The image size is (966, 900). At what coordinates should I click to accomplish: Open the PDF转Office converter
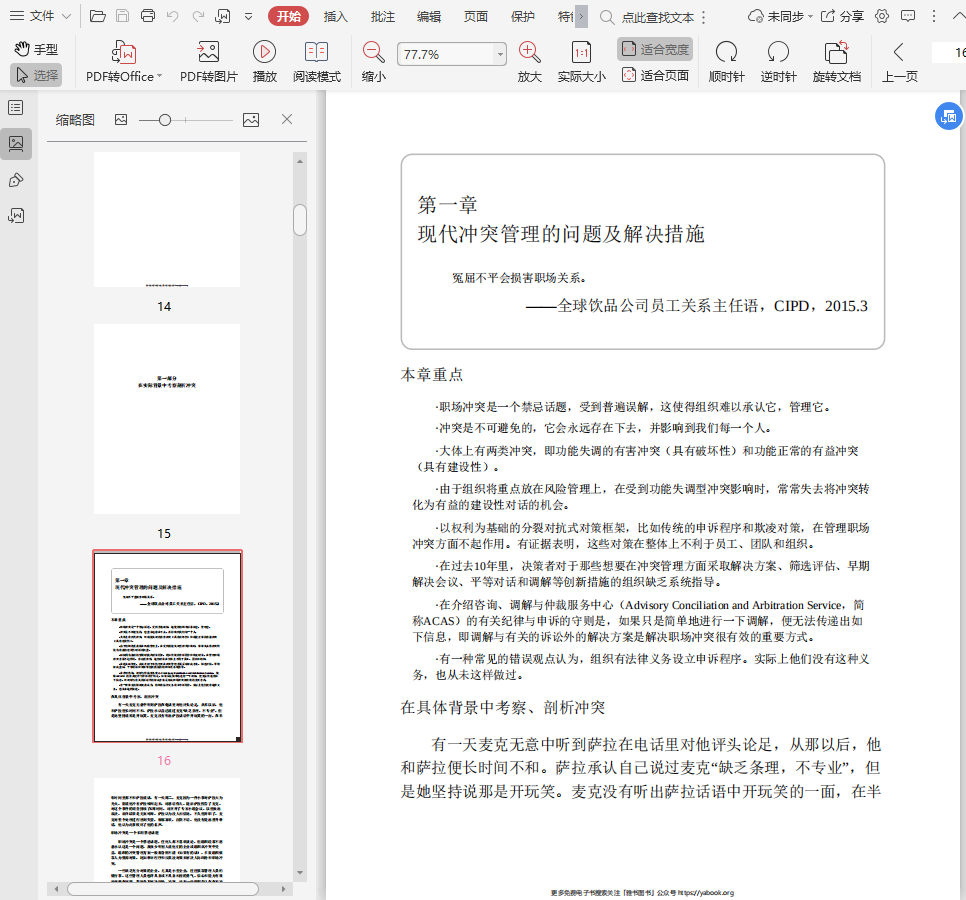click(124, 61)
